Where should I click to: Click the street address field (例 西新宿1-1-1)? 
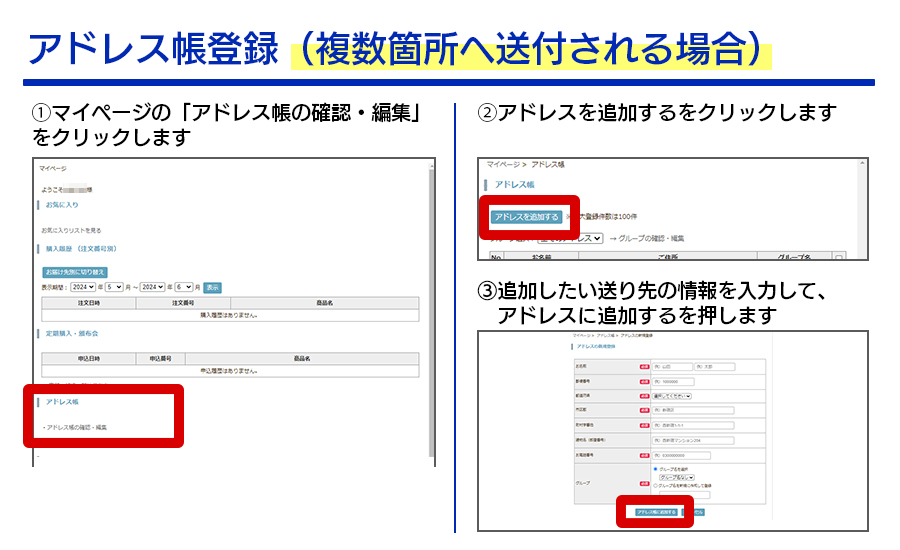[x=693, y=425]
